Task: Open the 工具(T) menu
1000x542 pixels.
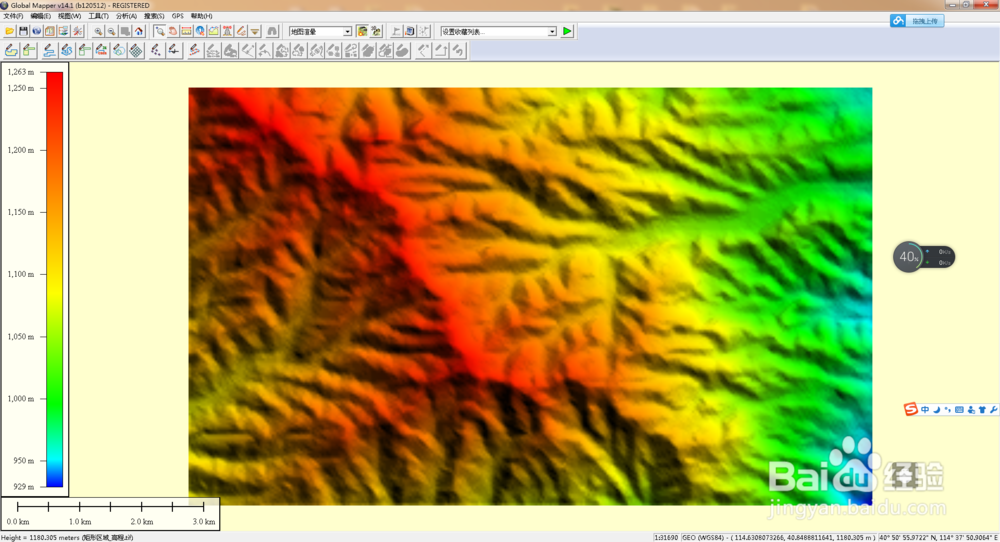Action: (98, 16)
